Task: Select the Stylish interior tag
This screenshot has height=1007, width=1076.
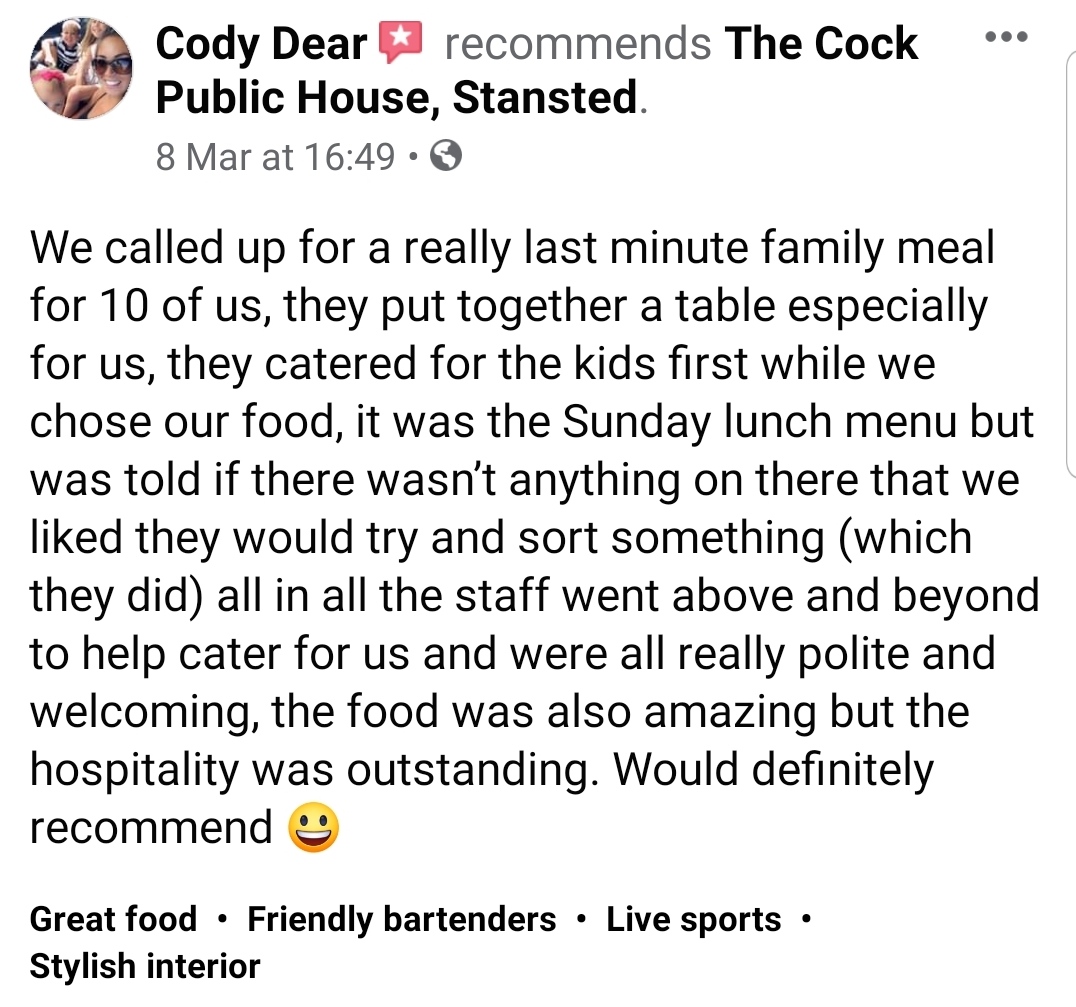Action: pos(145,966)
